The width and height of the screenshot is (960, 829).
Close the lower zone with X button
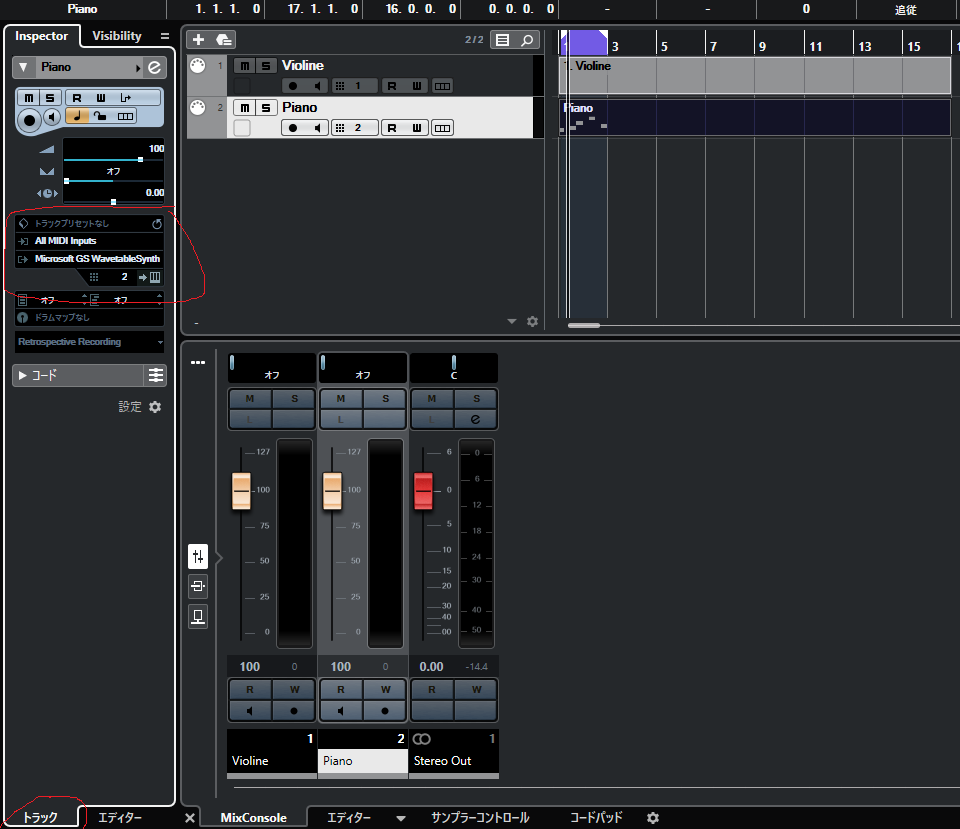190,817
